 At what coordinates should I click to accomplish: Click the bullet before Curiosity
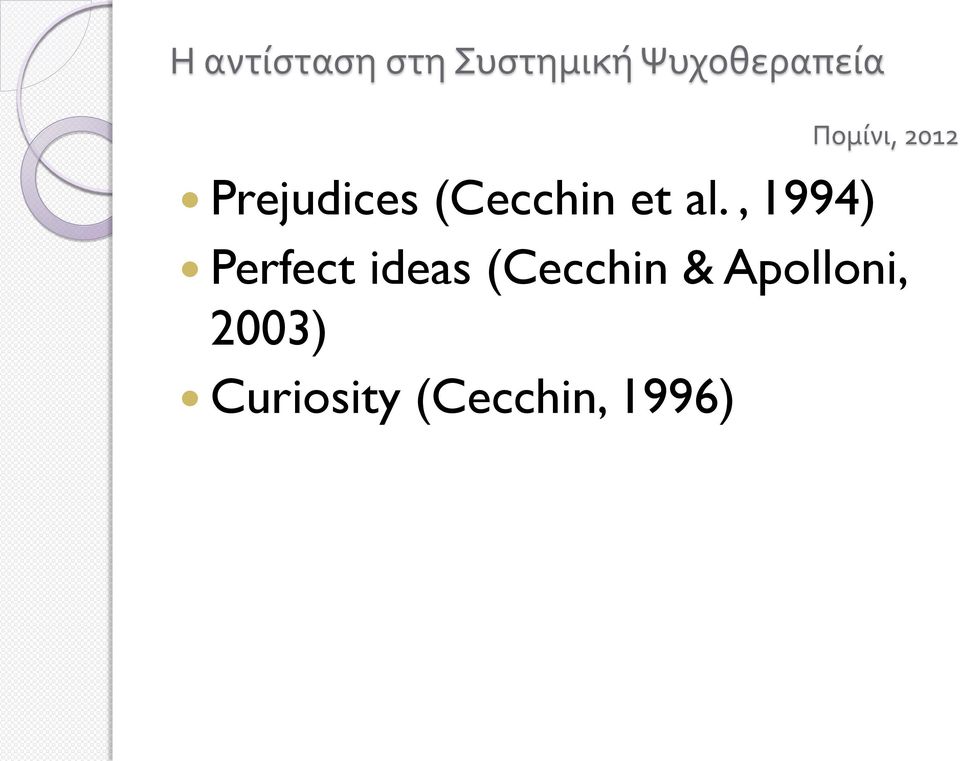coord(190,399)
